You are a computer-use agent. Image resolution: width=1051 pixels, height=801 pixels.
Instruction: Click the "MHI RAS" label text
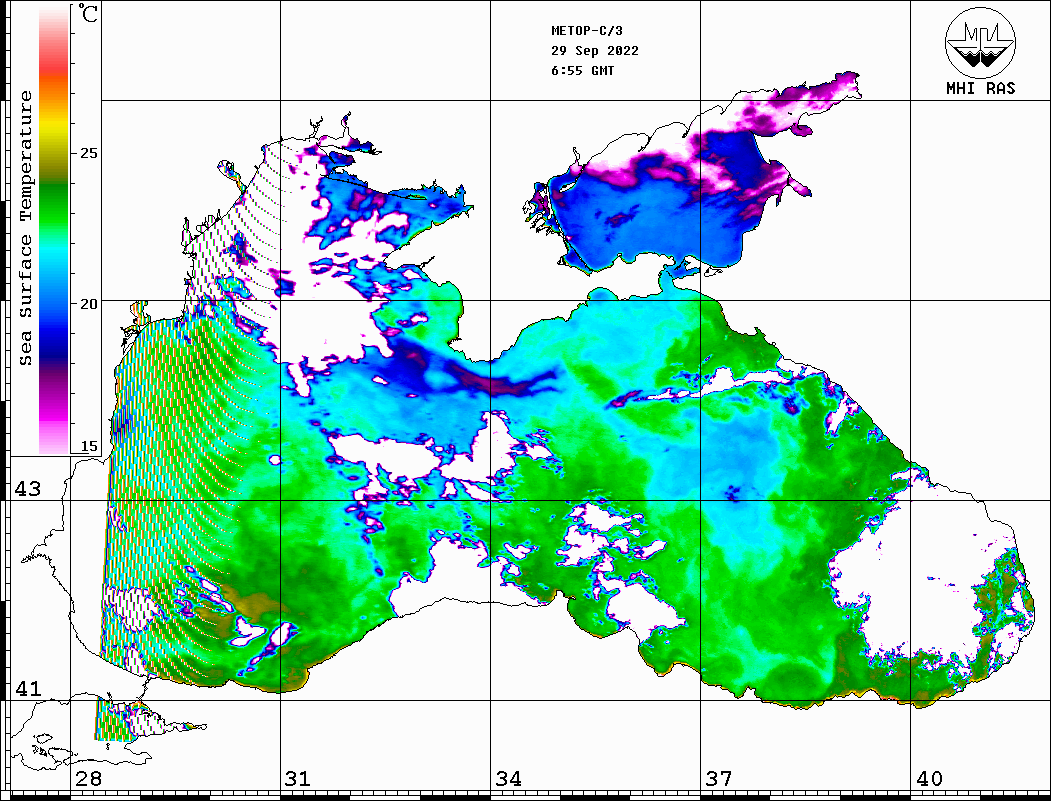981,88
